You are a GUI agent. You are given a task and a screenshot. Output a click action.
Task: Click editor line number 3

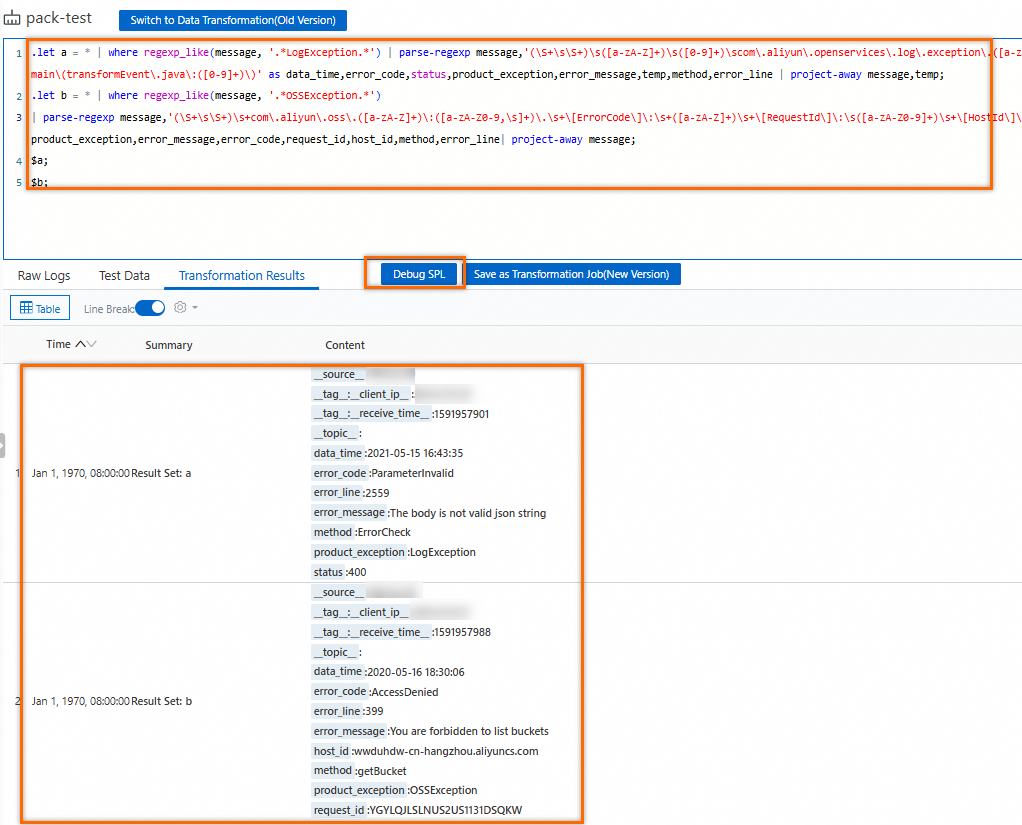[19, 117]
